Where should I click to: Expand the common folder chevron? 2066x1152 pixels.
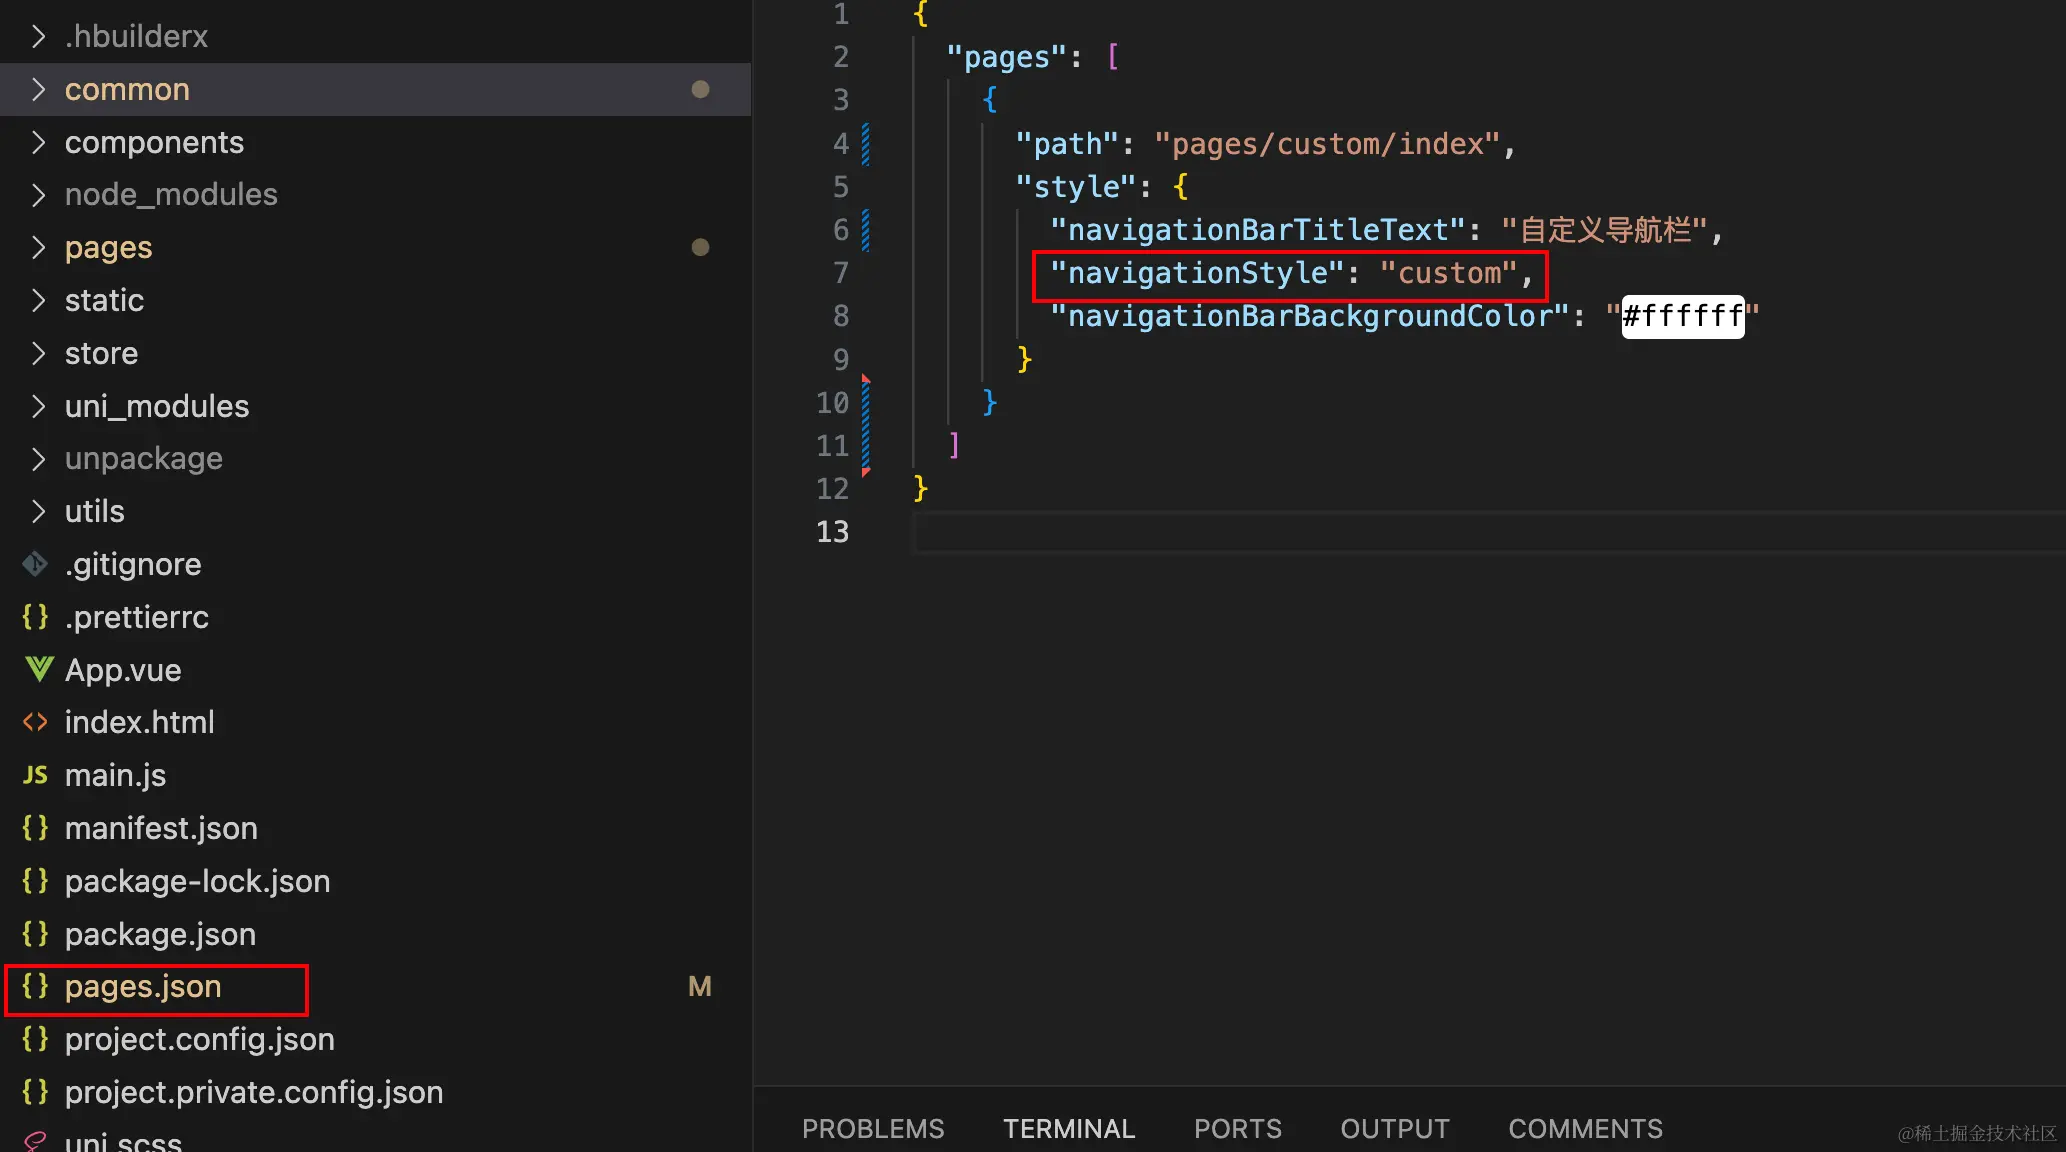click(x=38, y=90)
